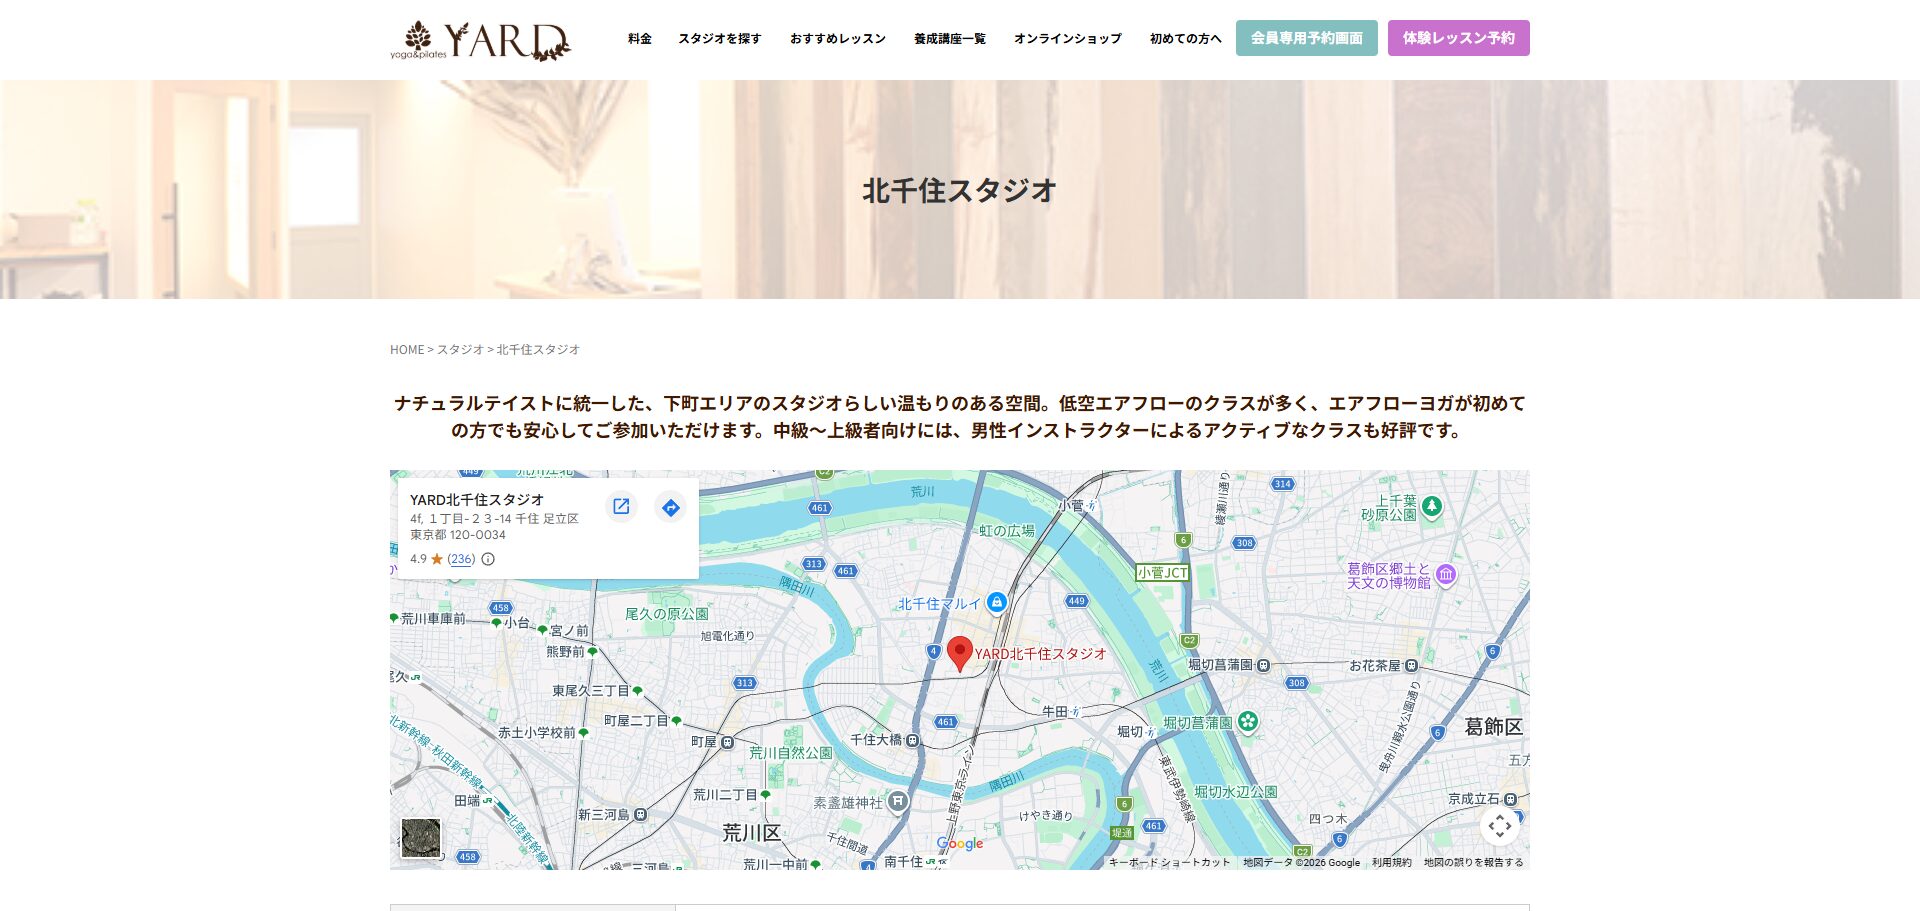Click the Google logo on the map
The width and height of the screenshot is (1920, 911).
point(960,844)
